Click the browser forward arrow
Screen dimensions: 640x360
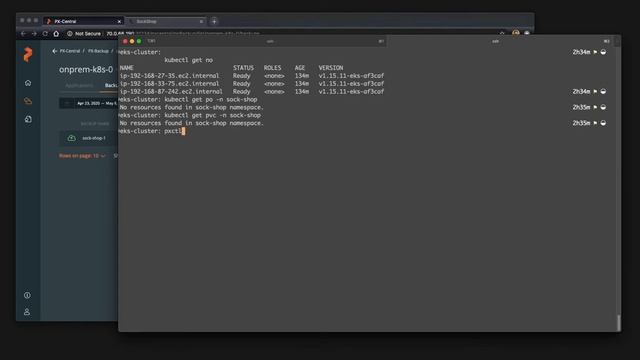click(x=34, y=33)
